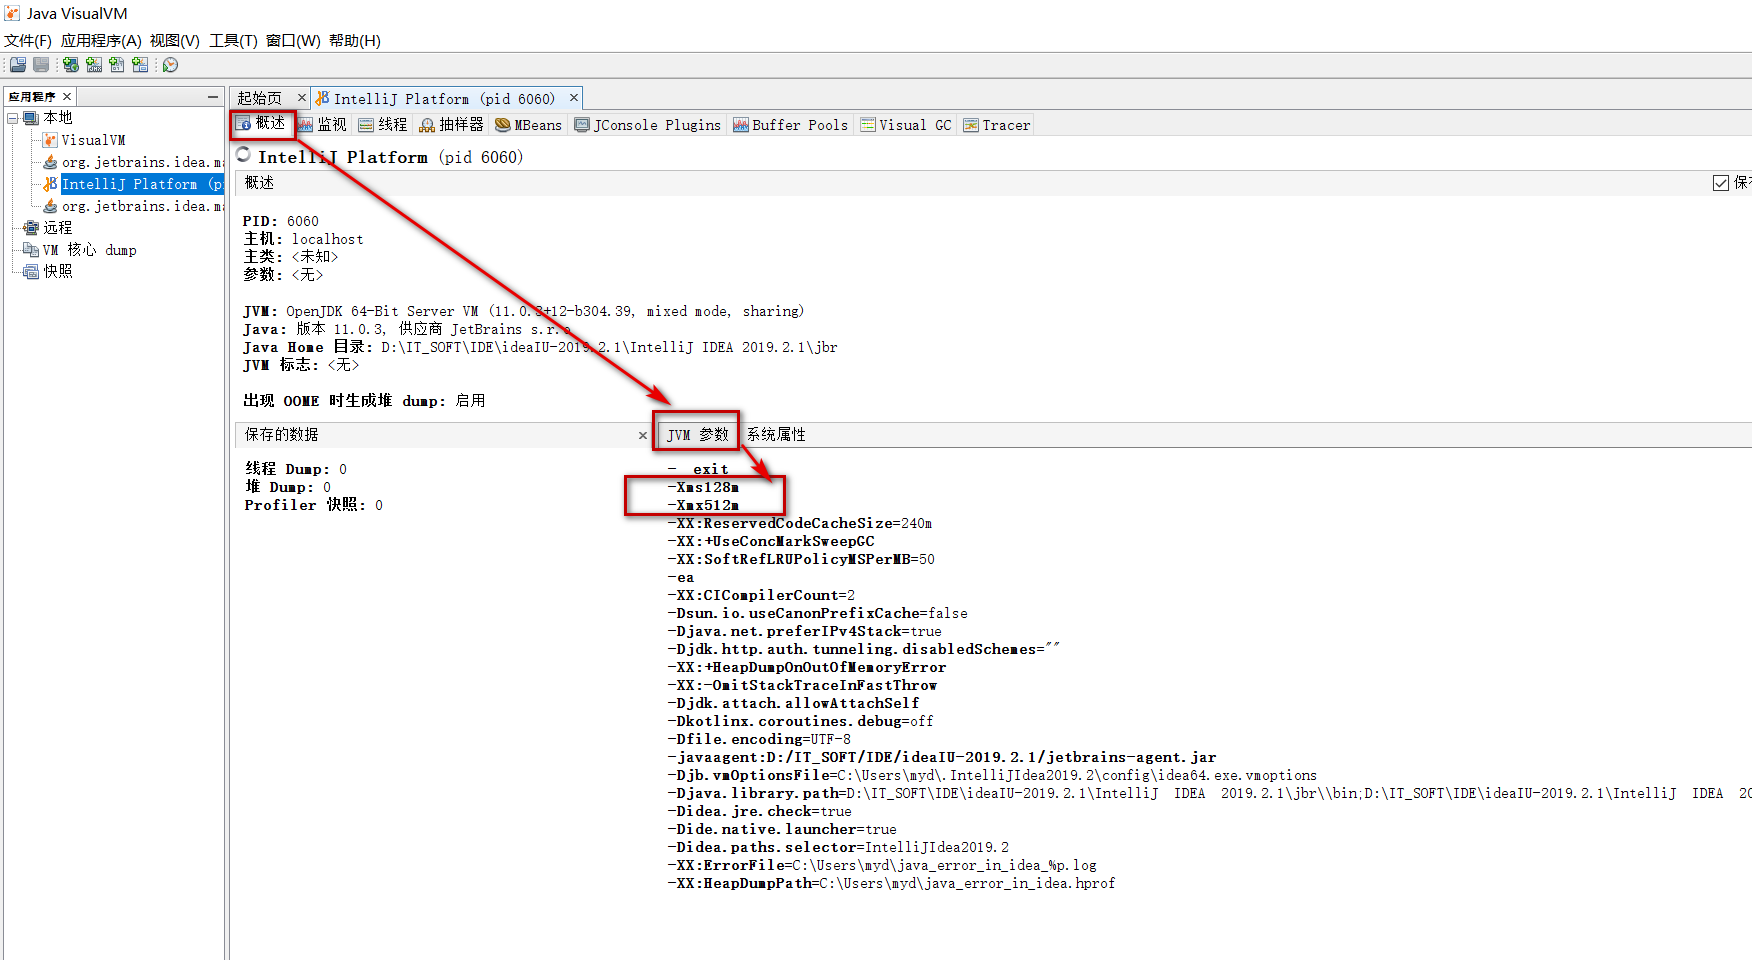The width and height of the screenshot is (1752, 960).
Task: Switch to the 抽样器 sampler tab
Action: point(451,125)
